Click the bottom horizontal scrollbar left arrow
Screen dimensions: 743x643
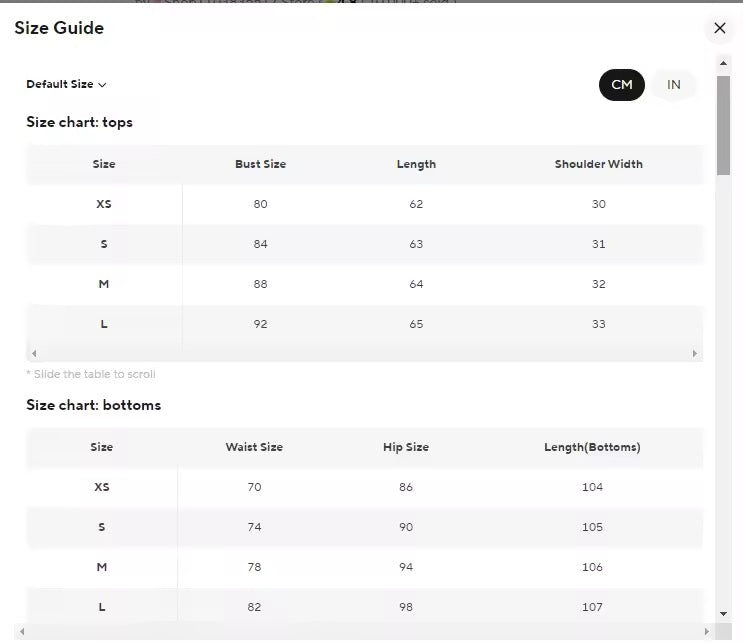pyautogui.click(x=22, y=632)
